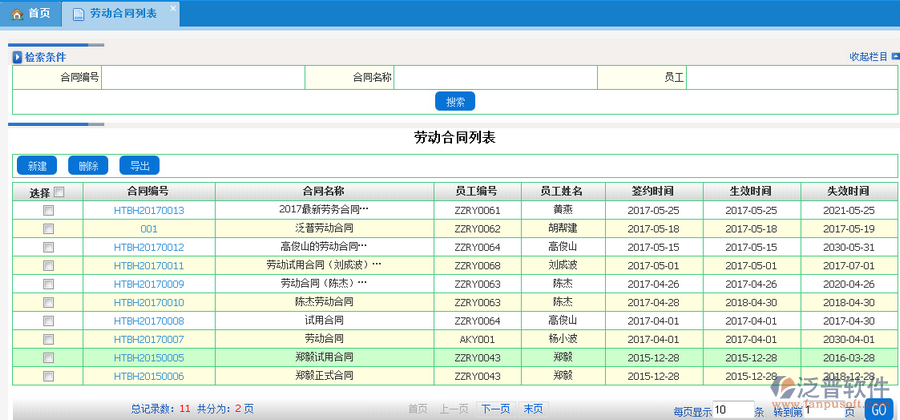
Task: Click the 搜索 button
Action: click(455, 101)
